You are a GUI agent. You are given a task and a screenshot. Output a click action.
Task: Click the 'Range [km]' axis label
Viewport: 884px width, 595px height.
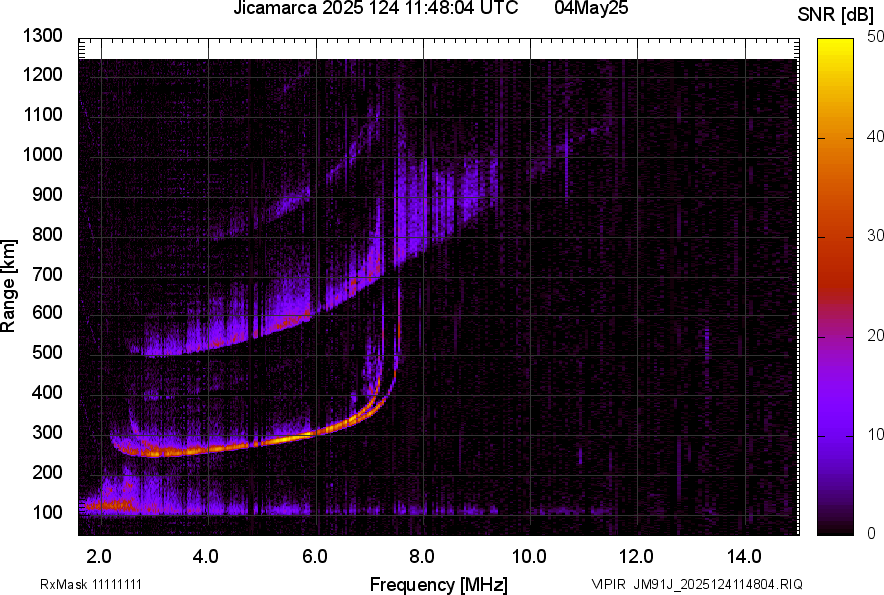coord(8,286)
